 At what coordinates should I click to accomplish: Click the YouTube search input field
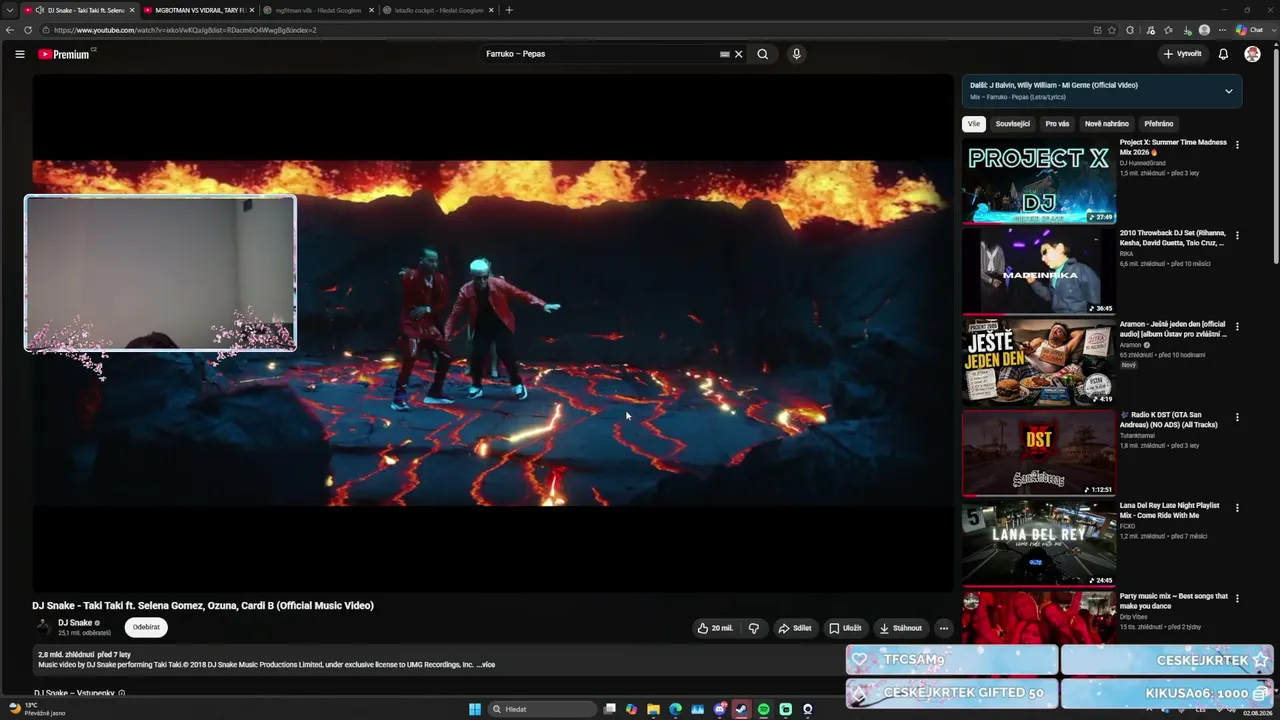pyautogui.click(x=598, y=54)
